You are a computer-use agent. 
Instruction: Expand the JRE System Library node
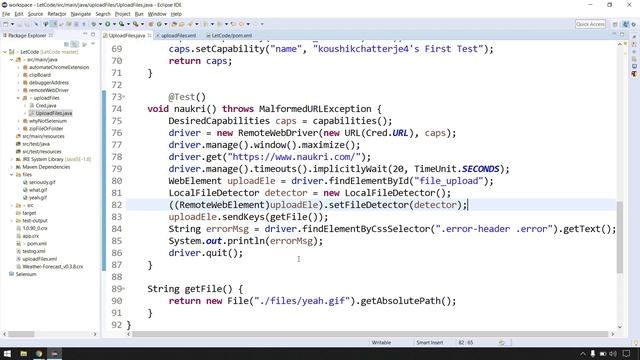click(11, 159)
